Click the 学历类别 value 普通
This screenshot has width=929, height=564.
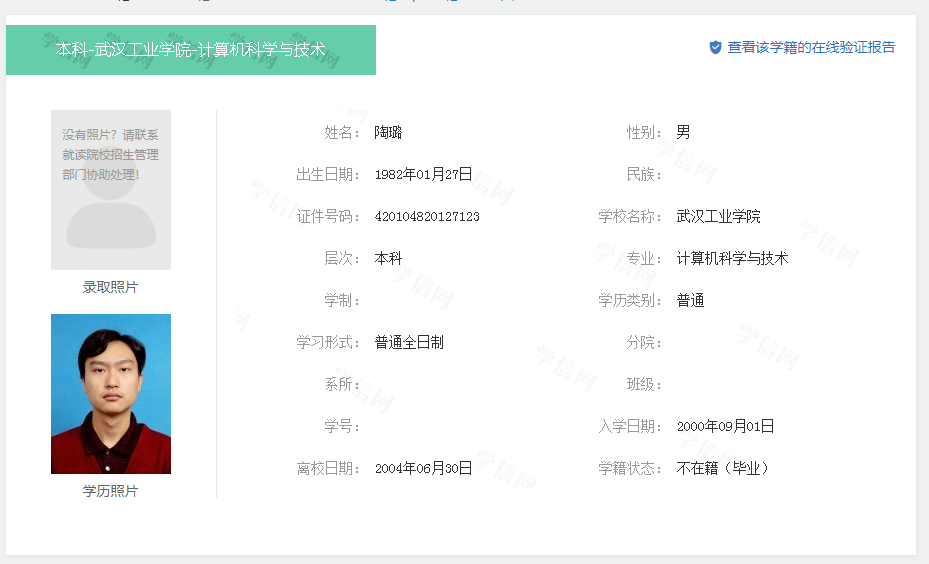690,300
